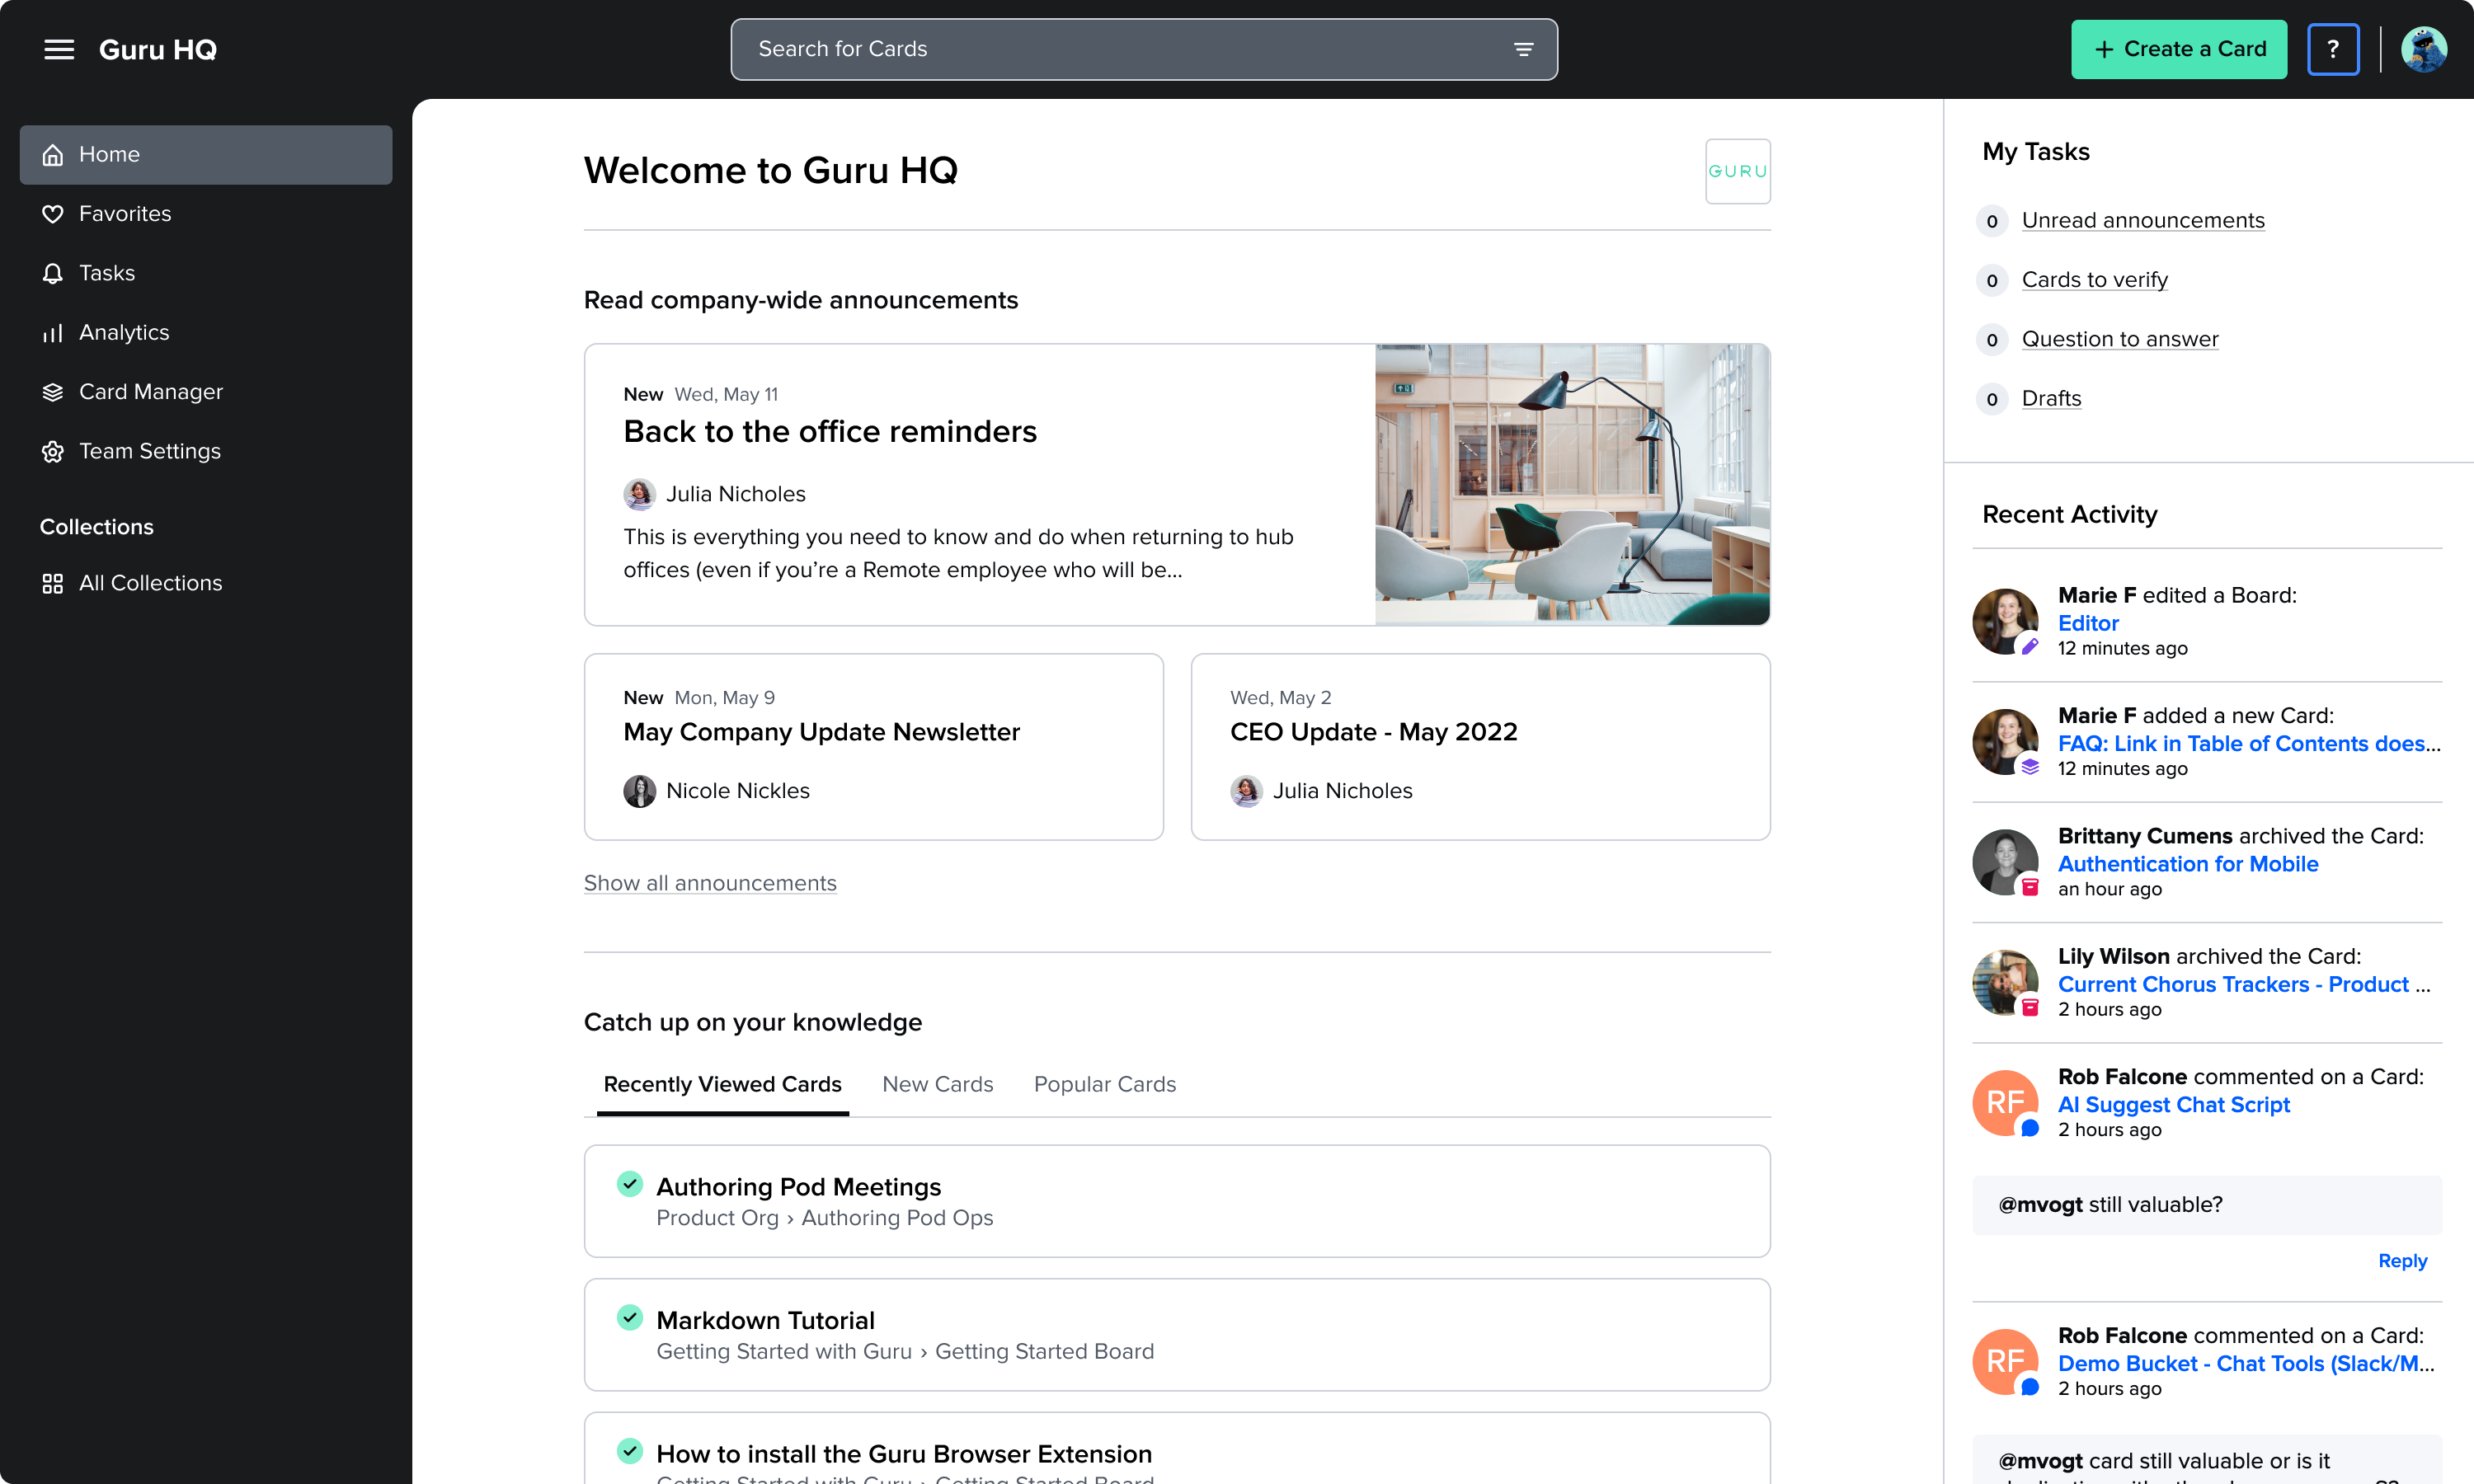Click the count badge beside Unread announcements
Screen dimensions: 2474x1484
(1991, 221)
